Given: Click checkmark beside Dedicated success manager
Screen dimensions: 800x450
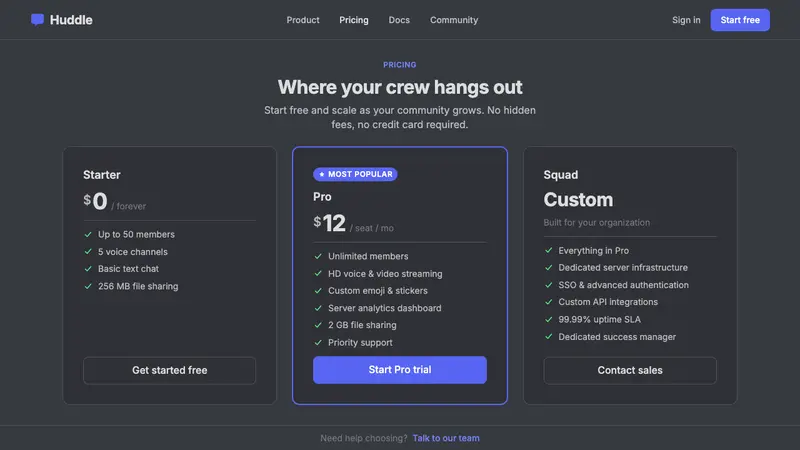Looking at the screenshot, I should click(x=548, y=337).
